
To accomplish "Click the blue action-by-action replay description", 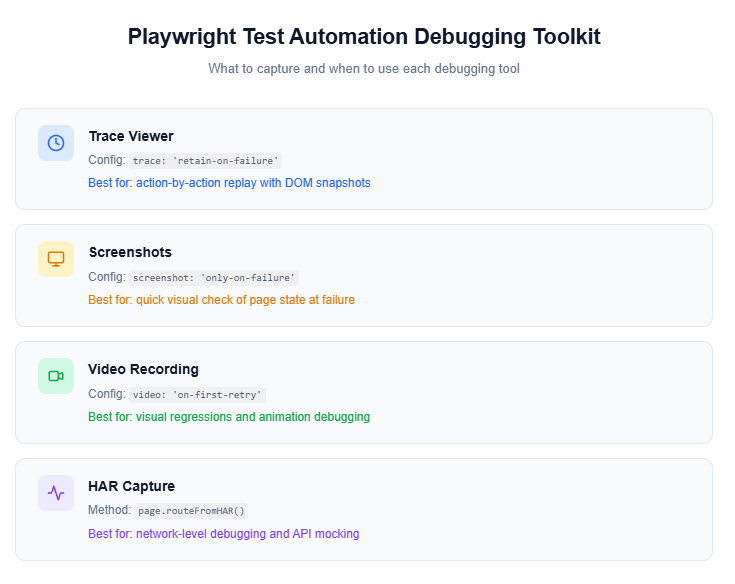I will click(x=229, y=183).
